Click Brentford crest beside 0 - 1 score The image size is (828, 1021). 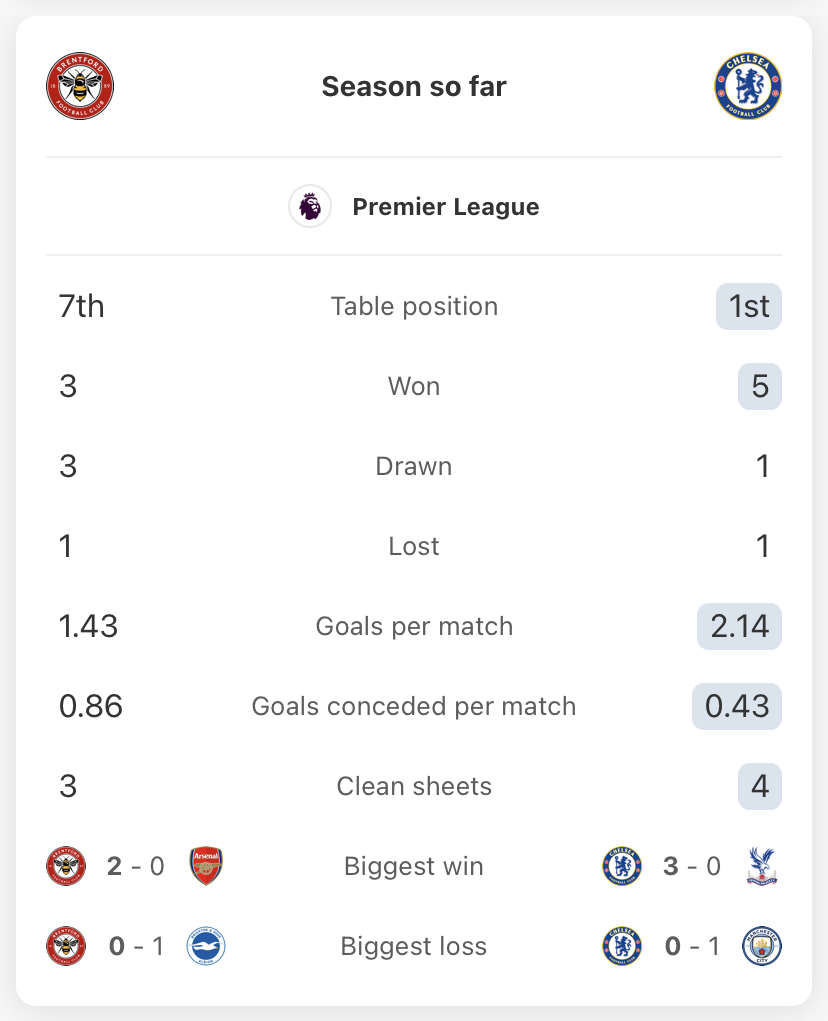(x=66, y=946)
